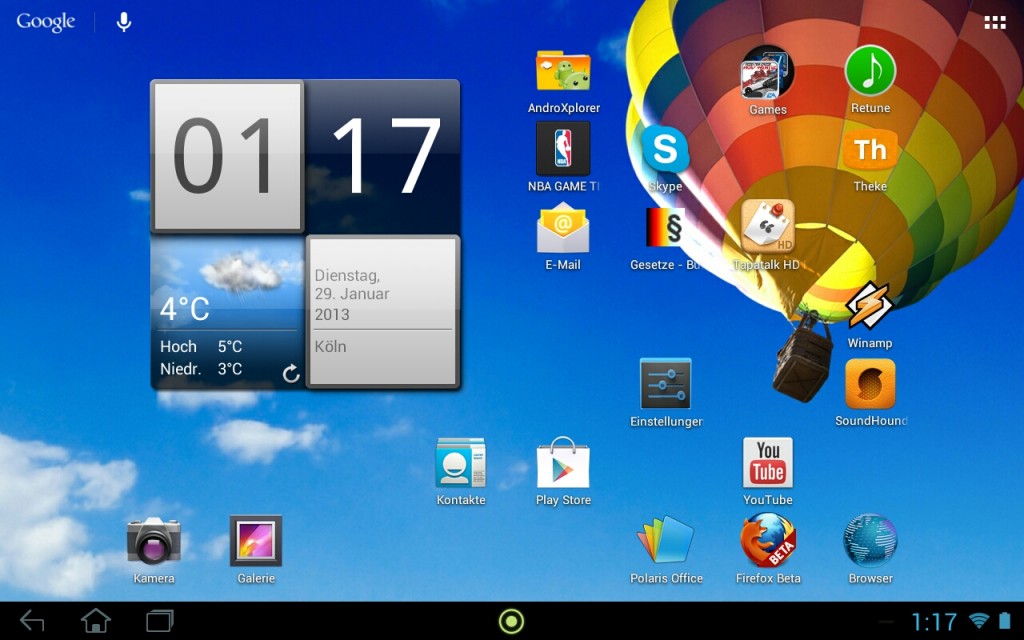Open the Gesetze law app
Image resolution: width=1024 pixels, height=640 pixels.
665,227
